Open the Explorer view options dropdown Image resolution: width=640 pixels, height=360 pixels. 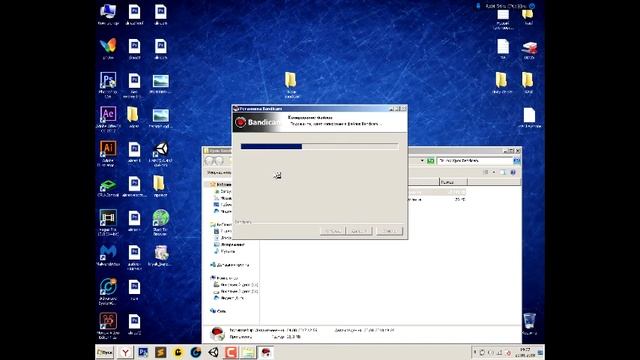coord(494,173)
